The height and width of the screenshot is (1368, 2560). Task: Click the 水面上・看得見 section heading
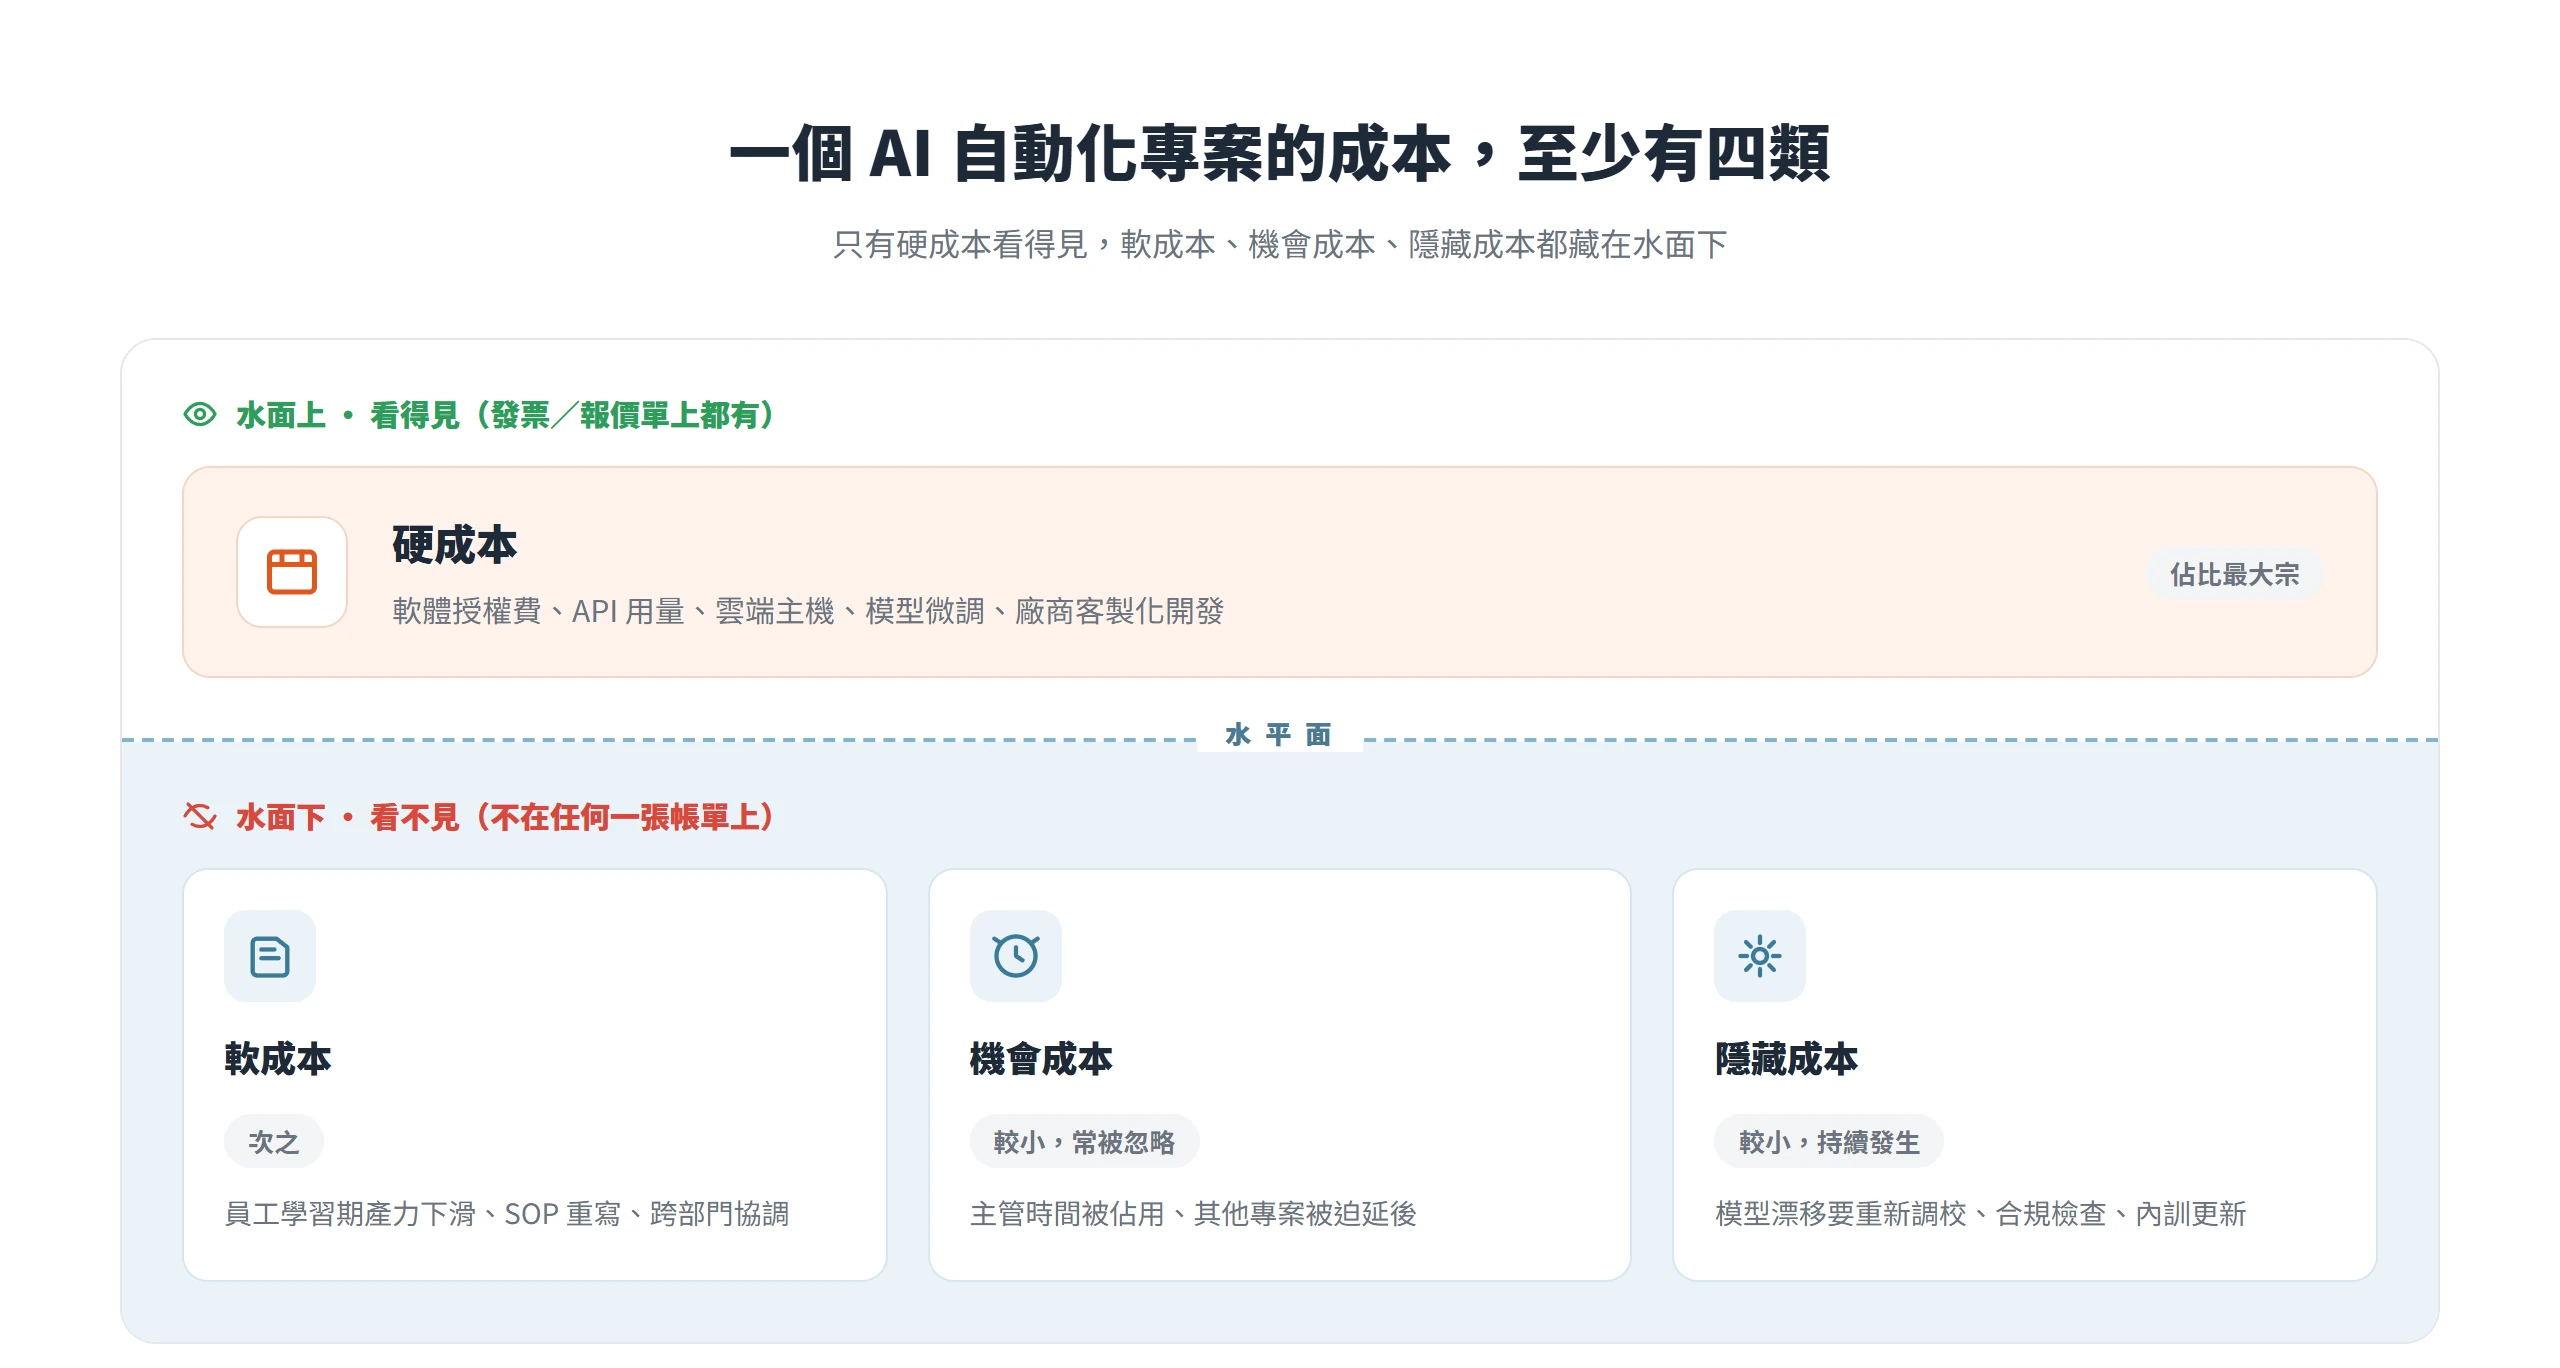[x=506, y=415]
